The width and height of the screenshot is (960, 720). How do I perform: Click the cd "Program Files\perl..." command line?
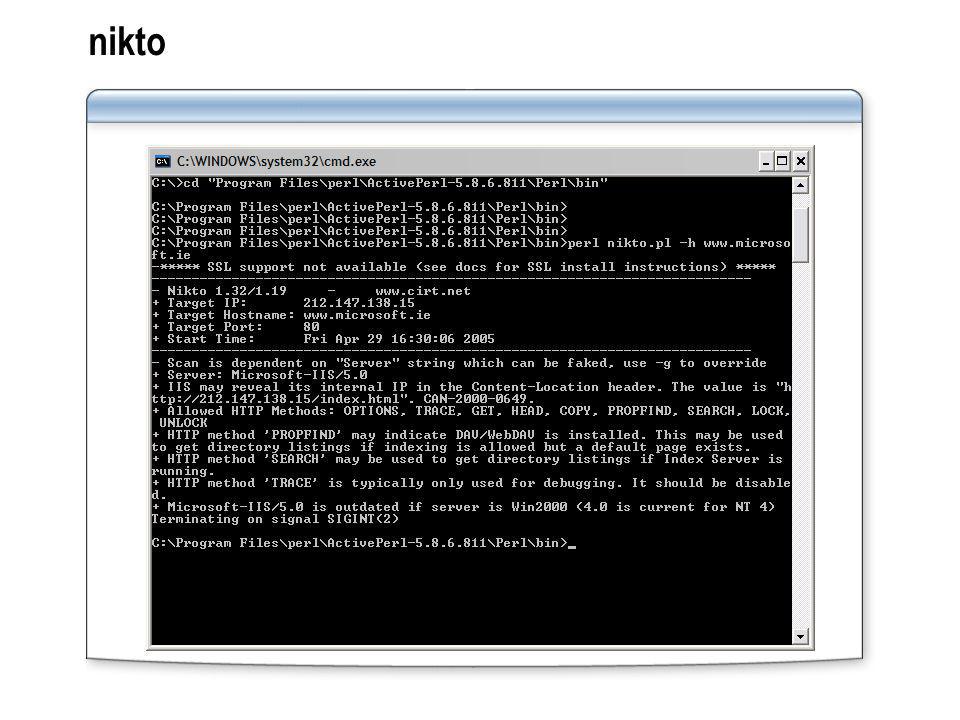380,183
